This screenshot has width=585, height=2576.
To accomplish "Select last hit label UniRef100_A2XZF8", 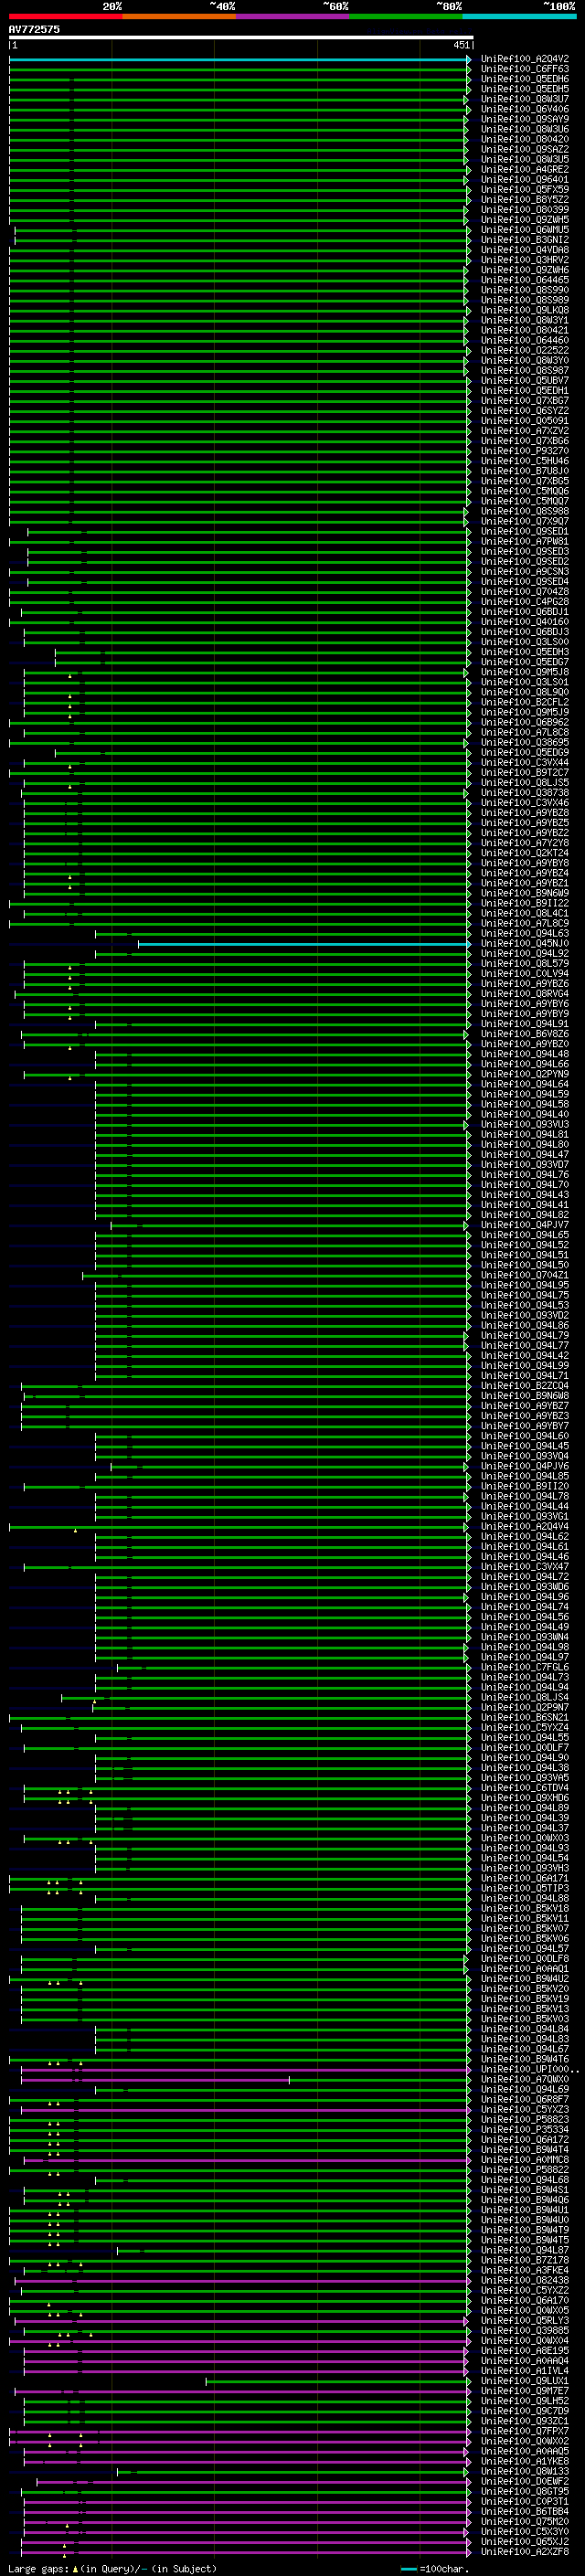I will [x=525, y=2552].
